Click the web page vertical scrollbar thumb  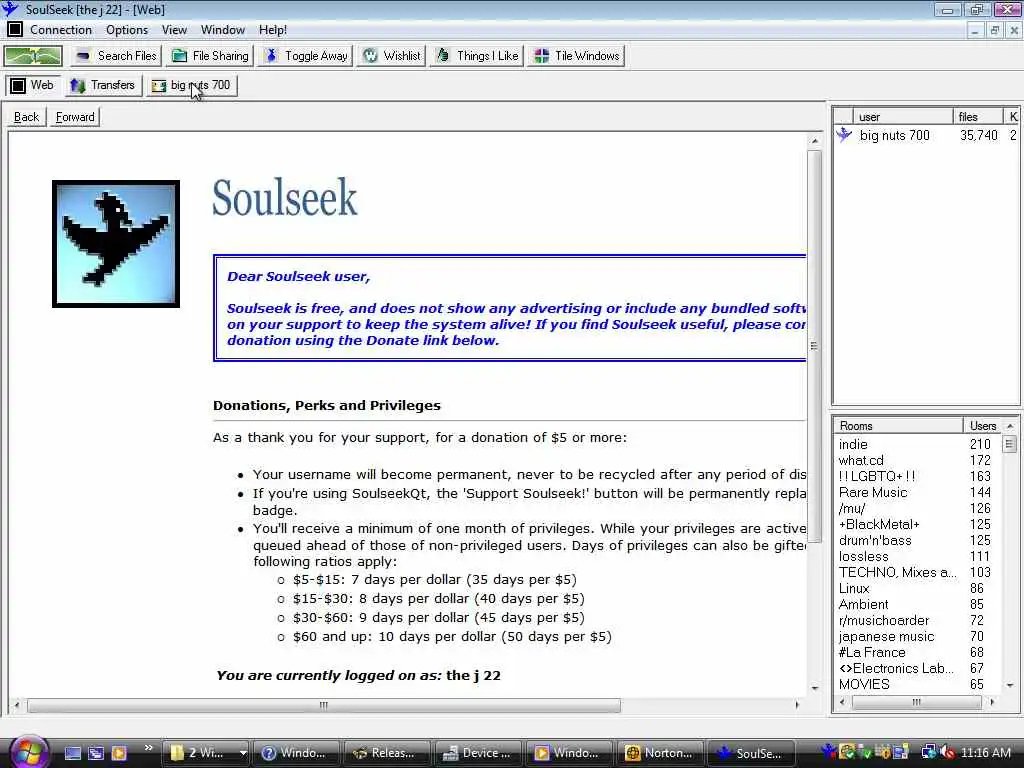point(814,345)
